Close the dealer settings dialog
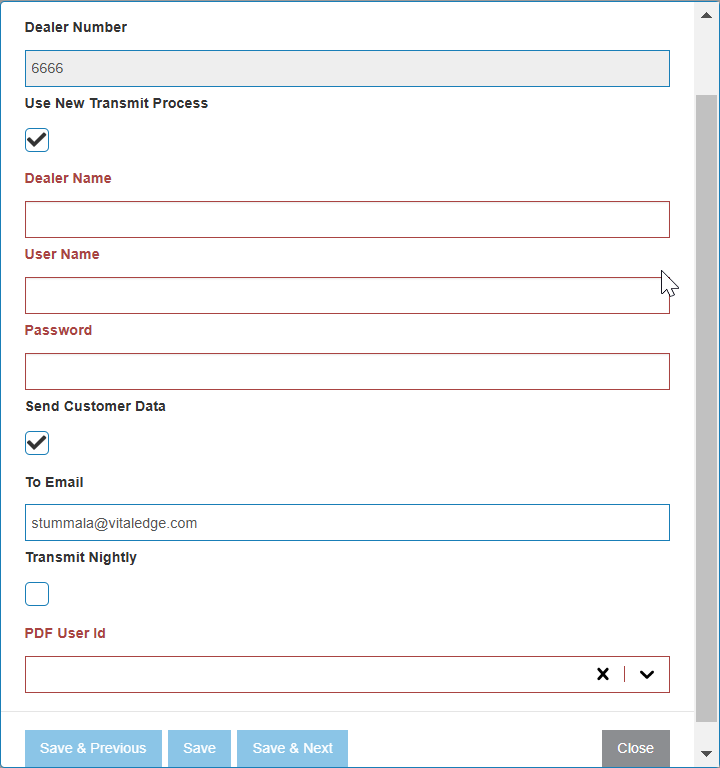Screen dimensions: 720x768 636,748
